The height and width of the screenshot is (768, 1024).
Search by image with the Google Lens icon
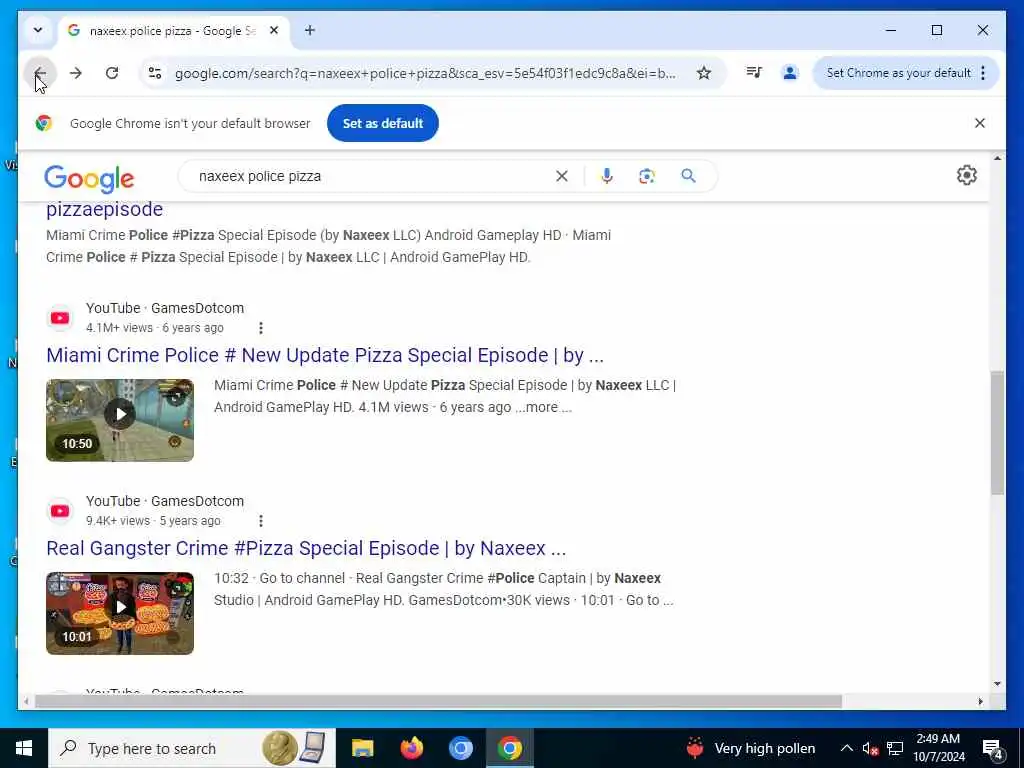click(x=647, y=176)
